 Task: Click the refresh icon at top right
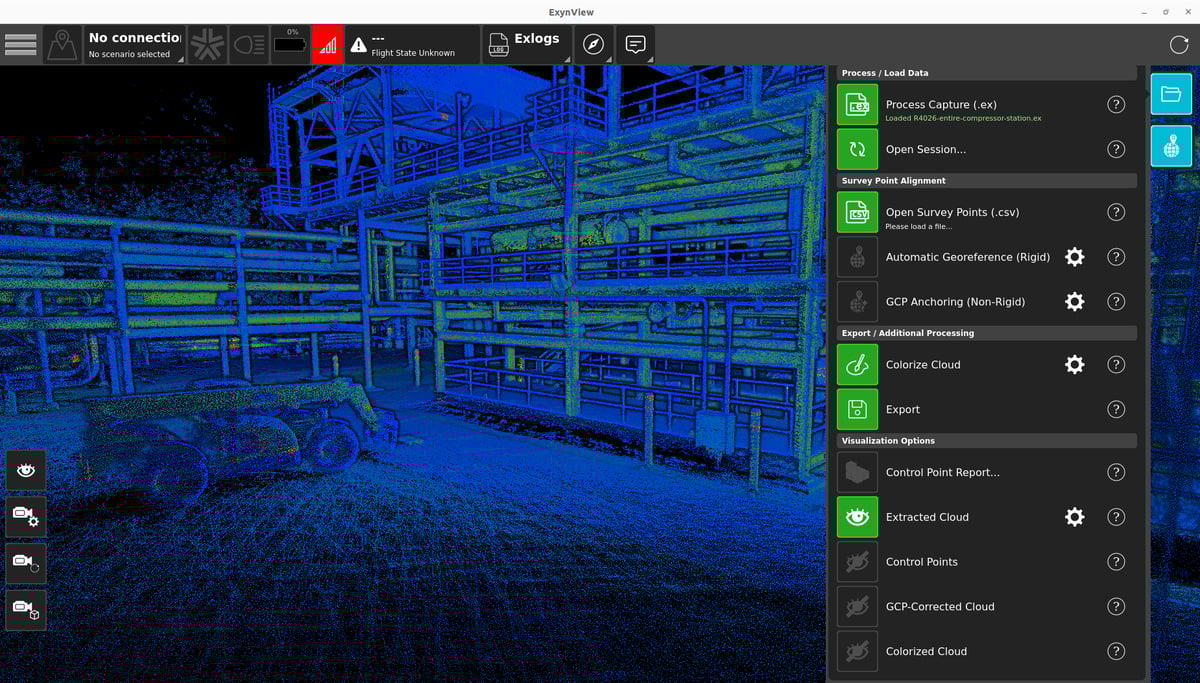point(1179,45)
